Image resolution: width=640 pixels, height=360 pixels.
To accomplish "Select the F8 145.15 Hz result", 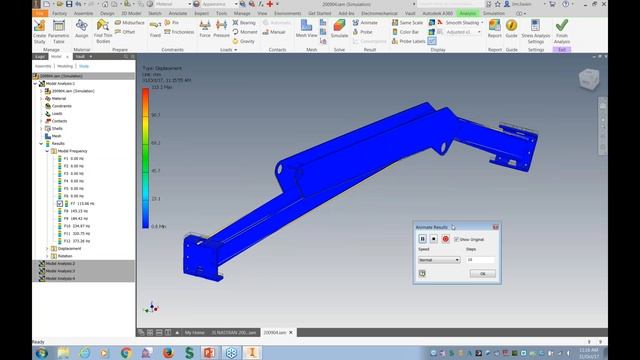I will point(76,211).
